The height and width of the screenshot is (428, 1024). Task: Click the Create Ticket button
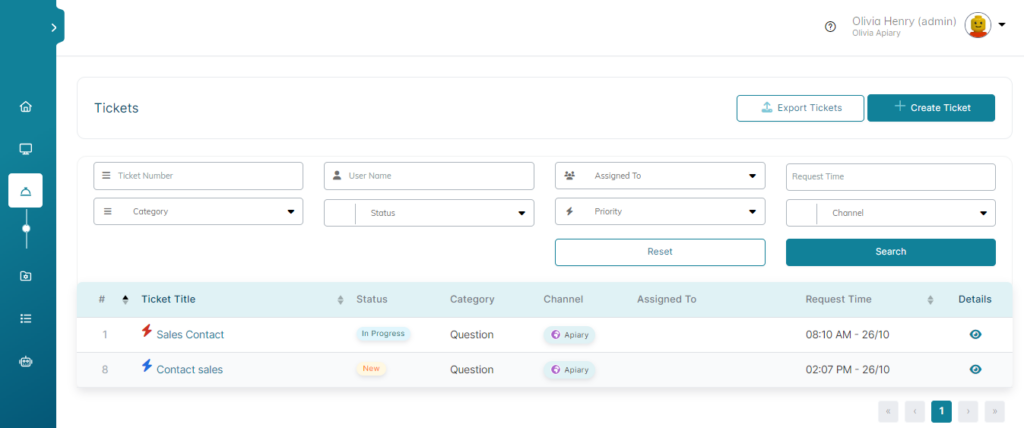point(931,108)
